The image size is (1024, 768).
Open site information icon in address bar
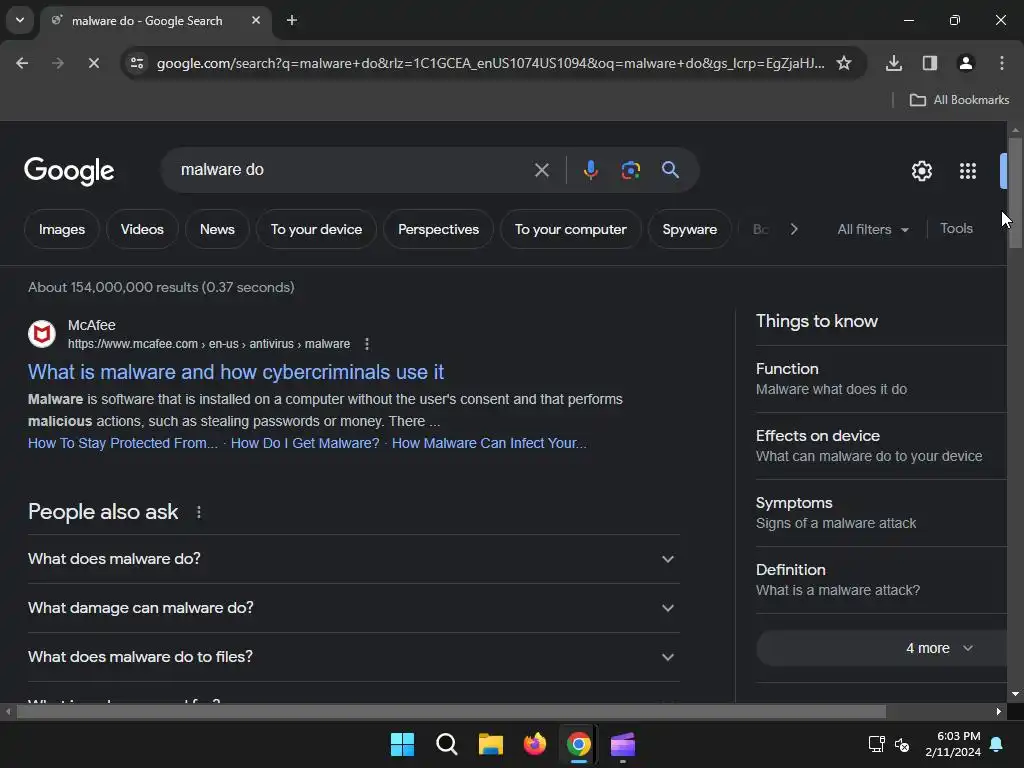pos(137,63)
